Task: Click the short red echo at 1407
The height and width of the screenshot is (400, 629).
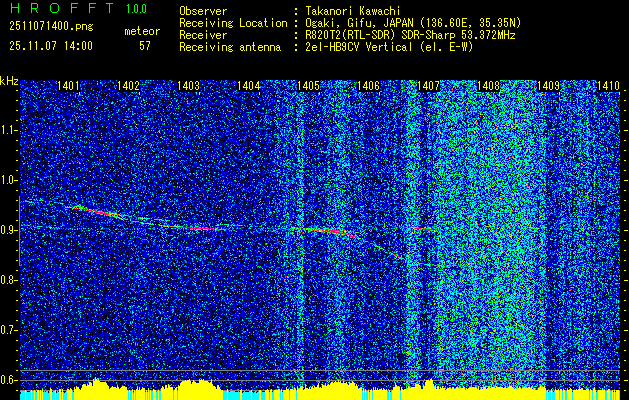Action: pos(424,229)
